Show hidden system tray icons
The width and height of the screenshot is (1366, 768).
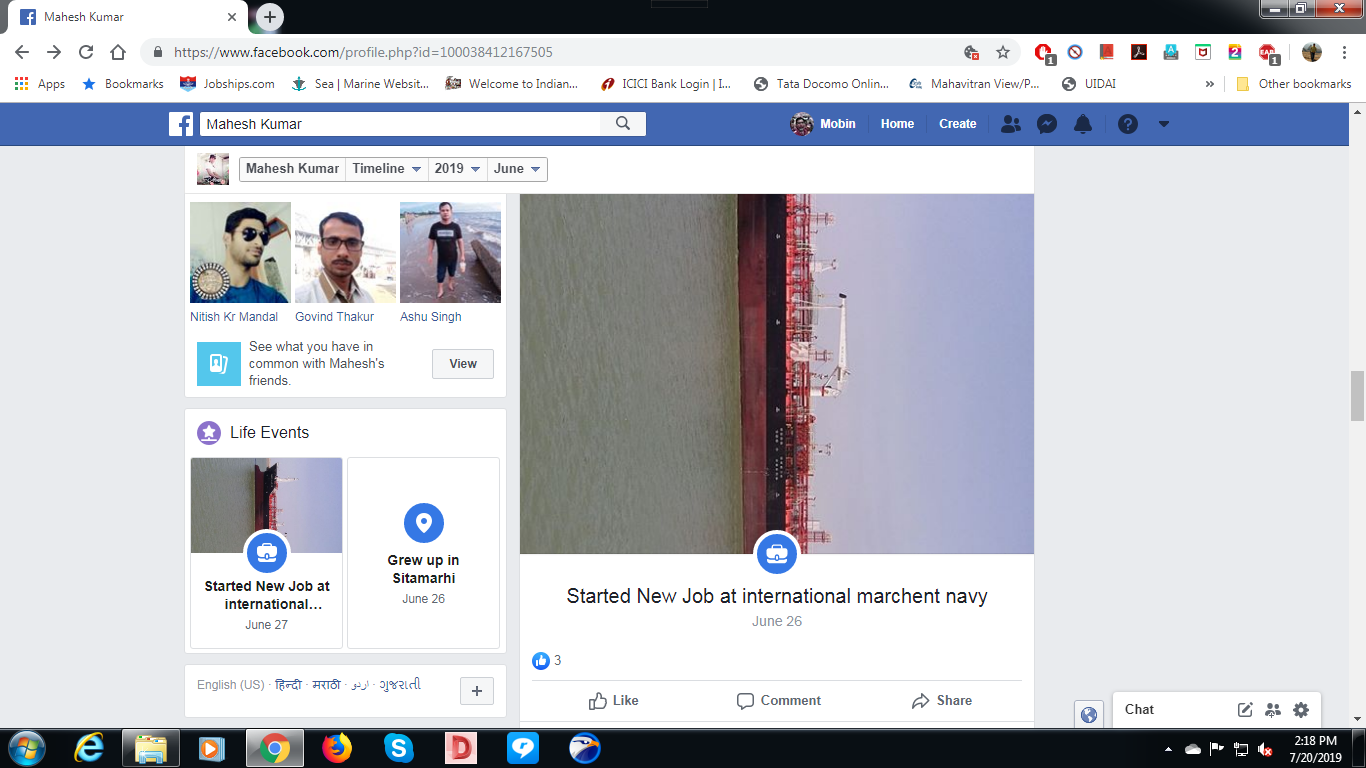click(1168, 749)
